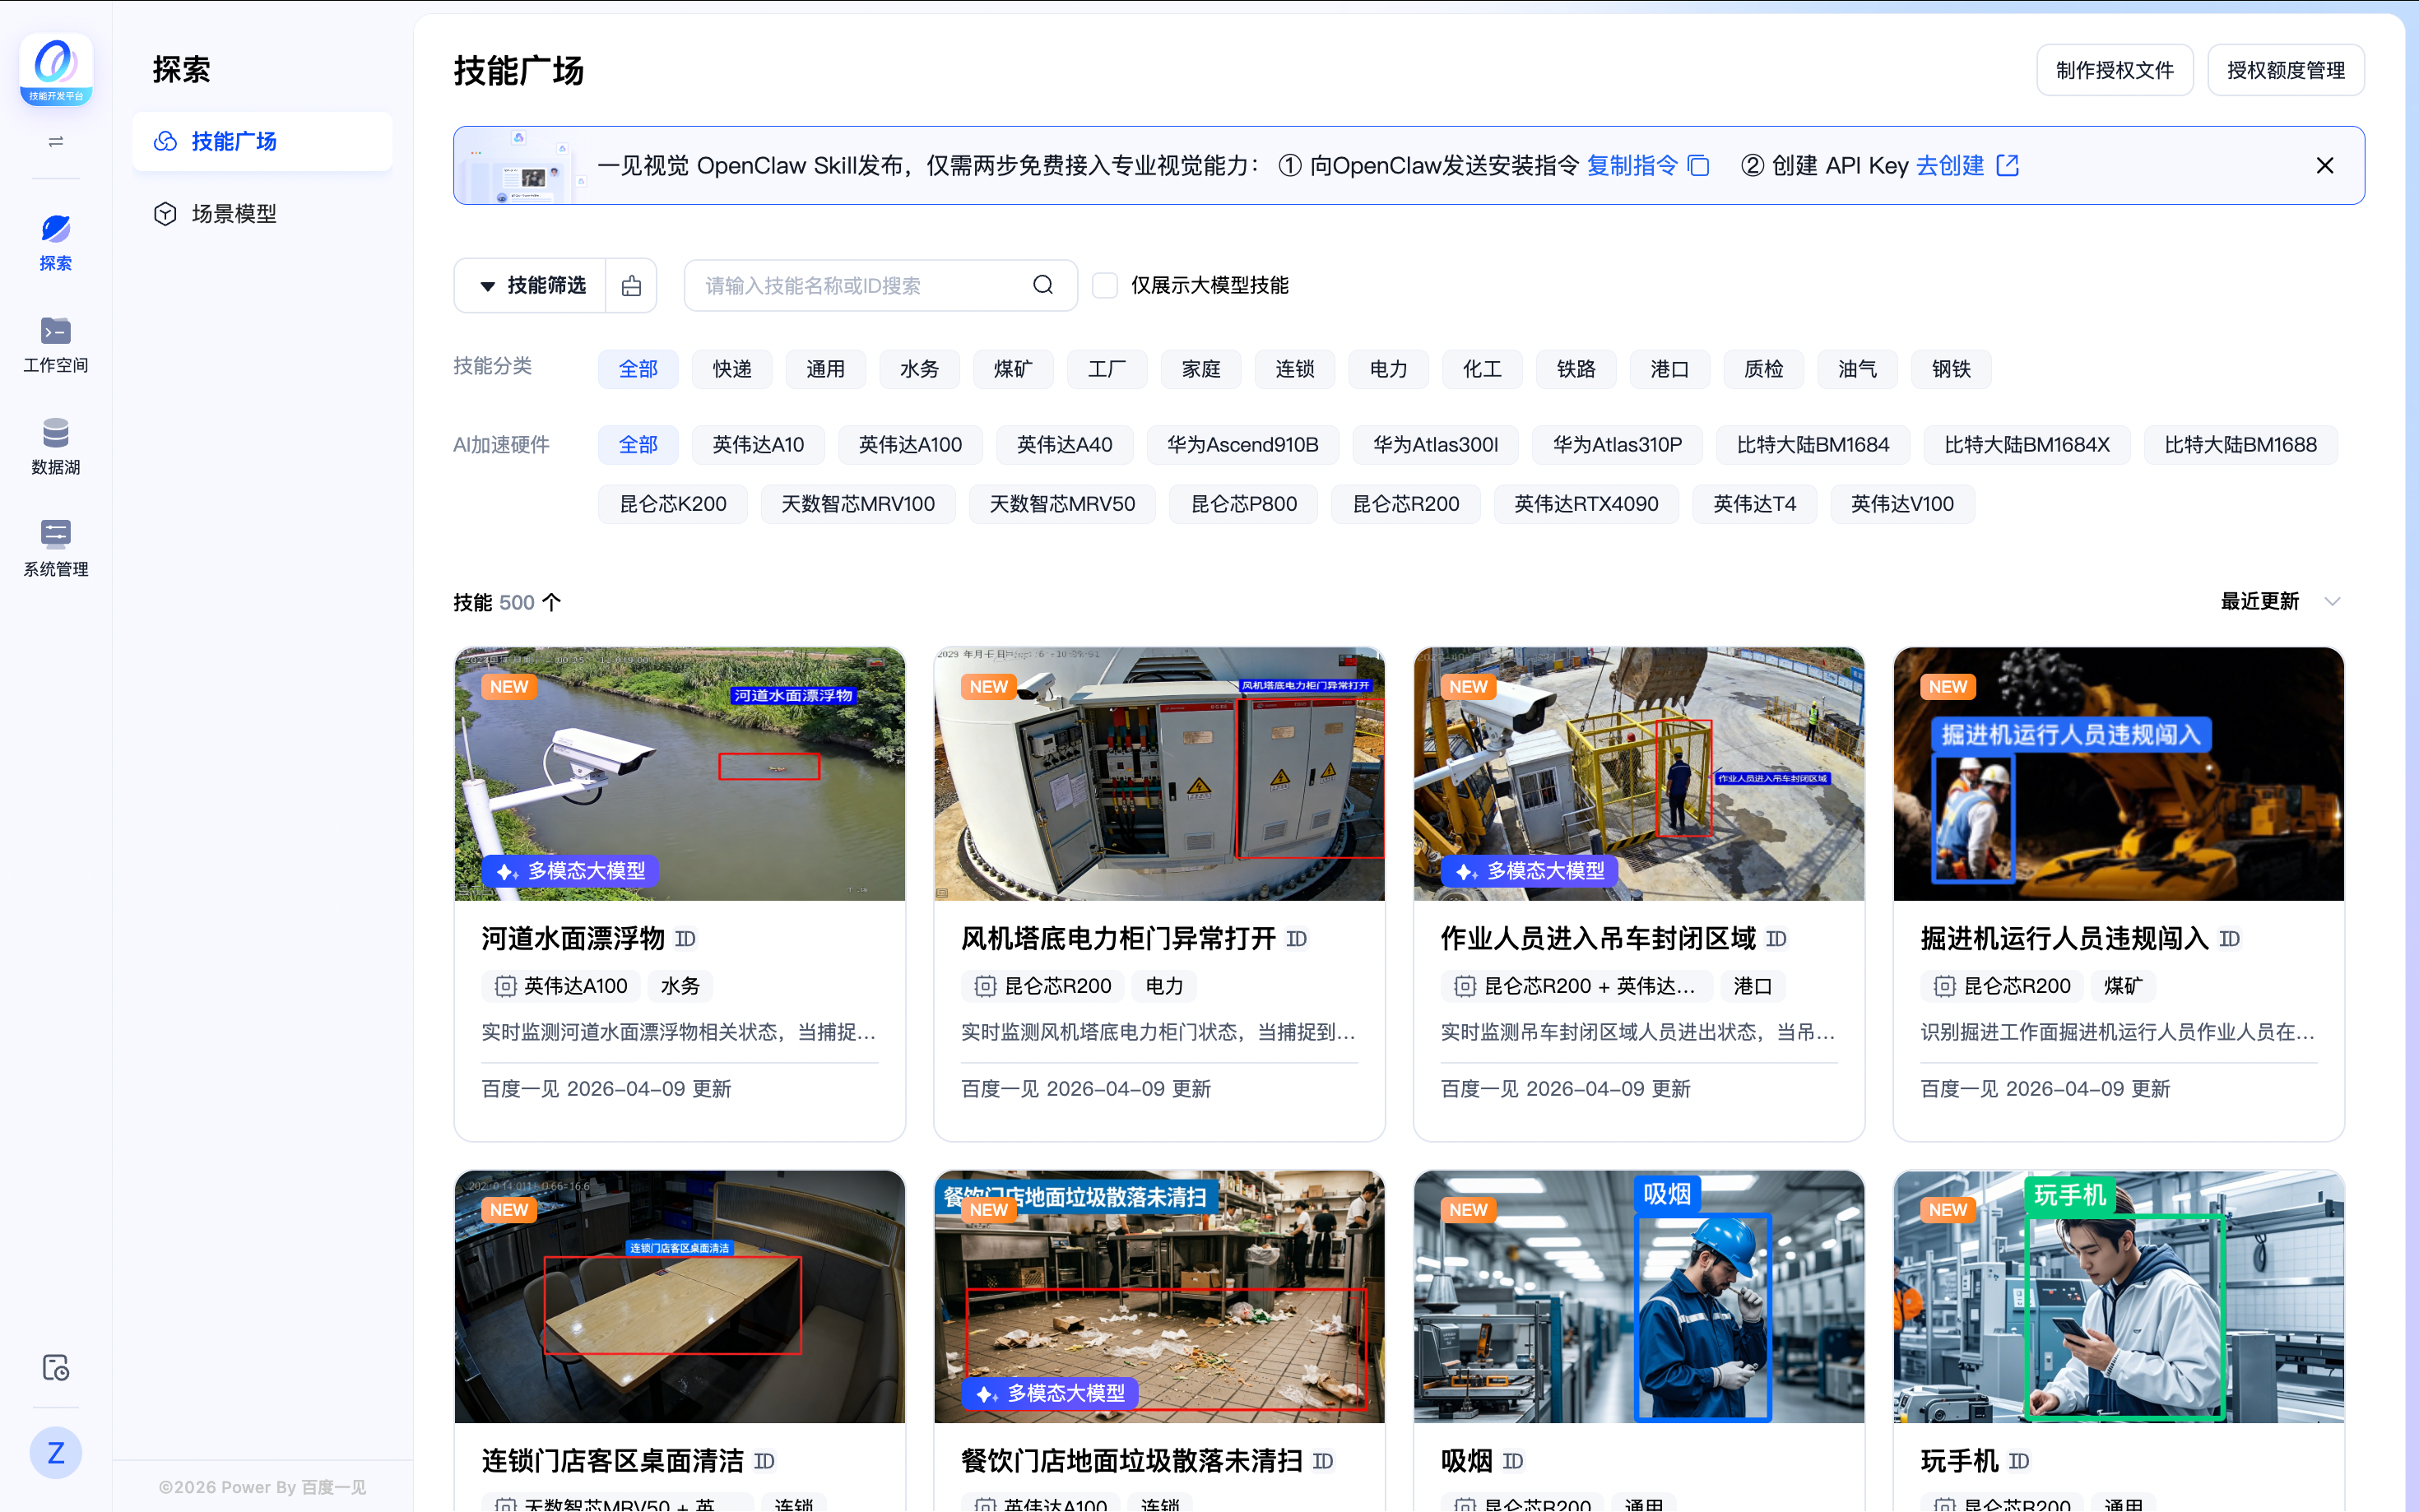Click the copy icon next to 复制指令
The image size is (2419, 1512).
click(1698, 165)
